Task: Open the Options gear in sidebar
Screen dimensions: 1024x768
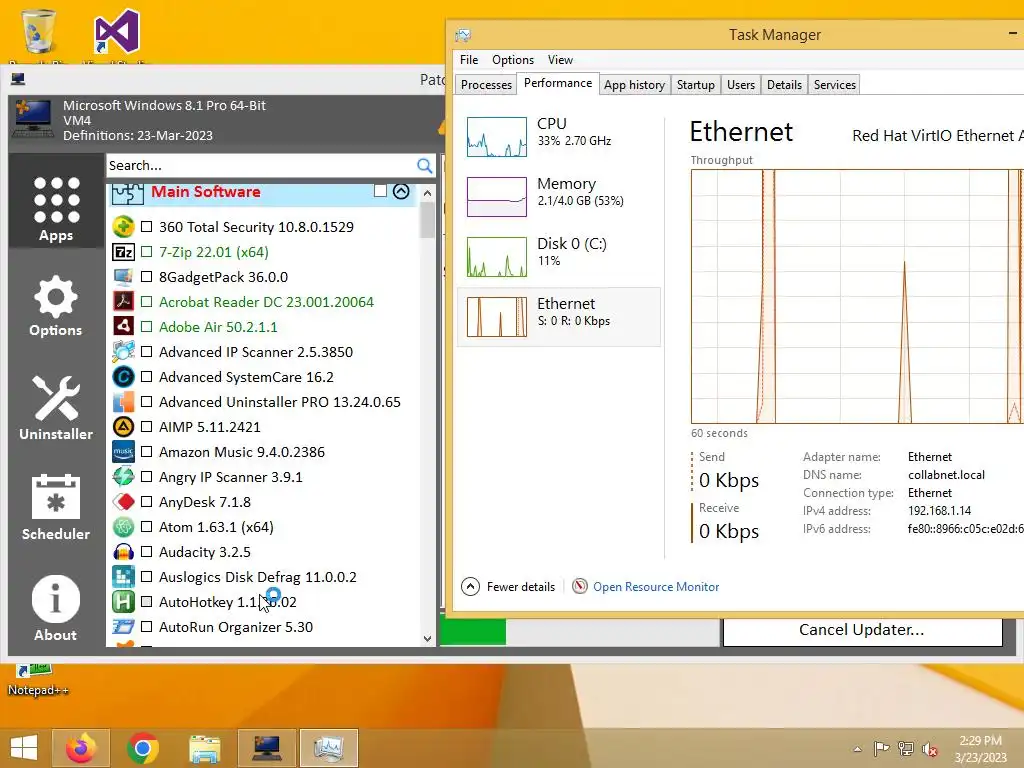Action: click(56, 306)
